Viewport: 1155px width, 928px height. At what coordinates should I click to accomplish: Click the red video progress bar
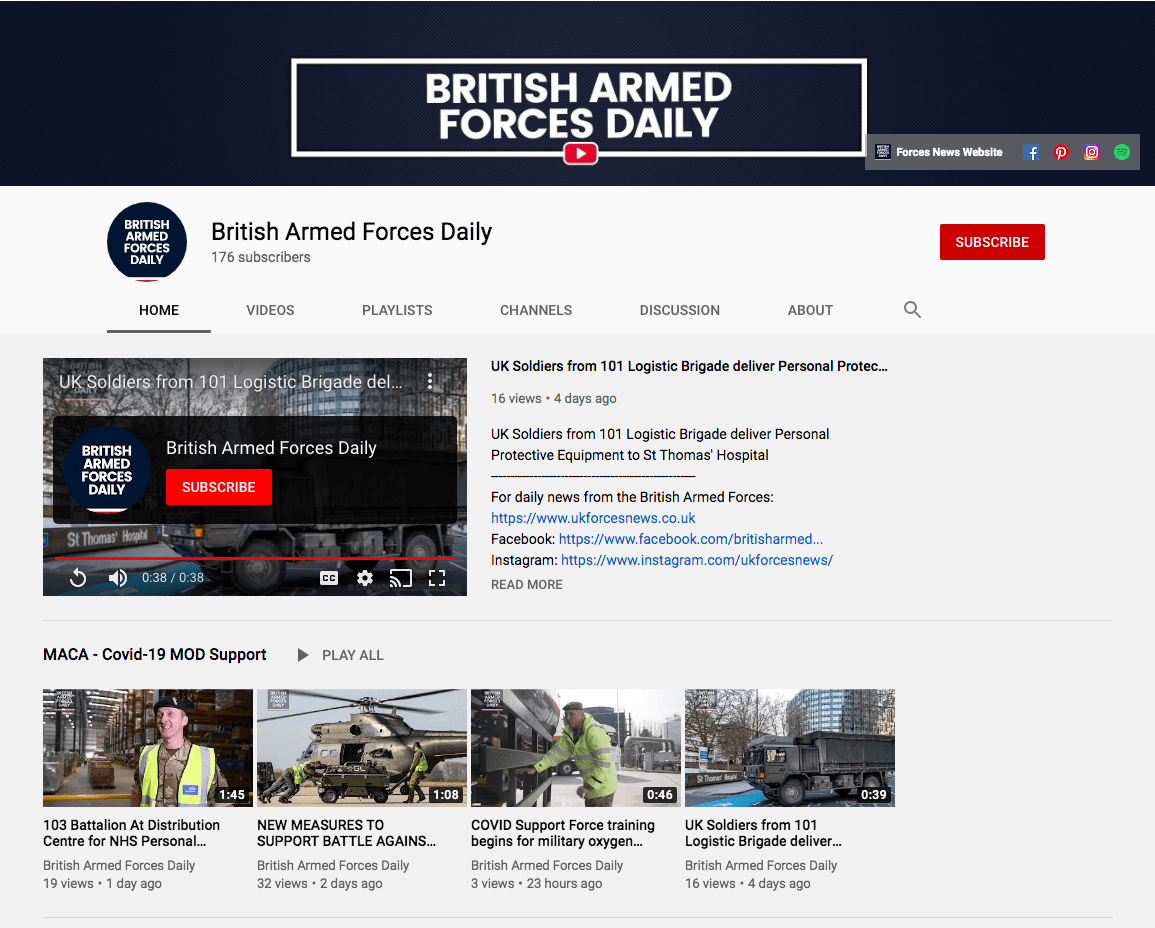click(x=255, y=558)
